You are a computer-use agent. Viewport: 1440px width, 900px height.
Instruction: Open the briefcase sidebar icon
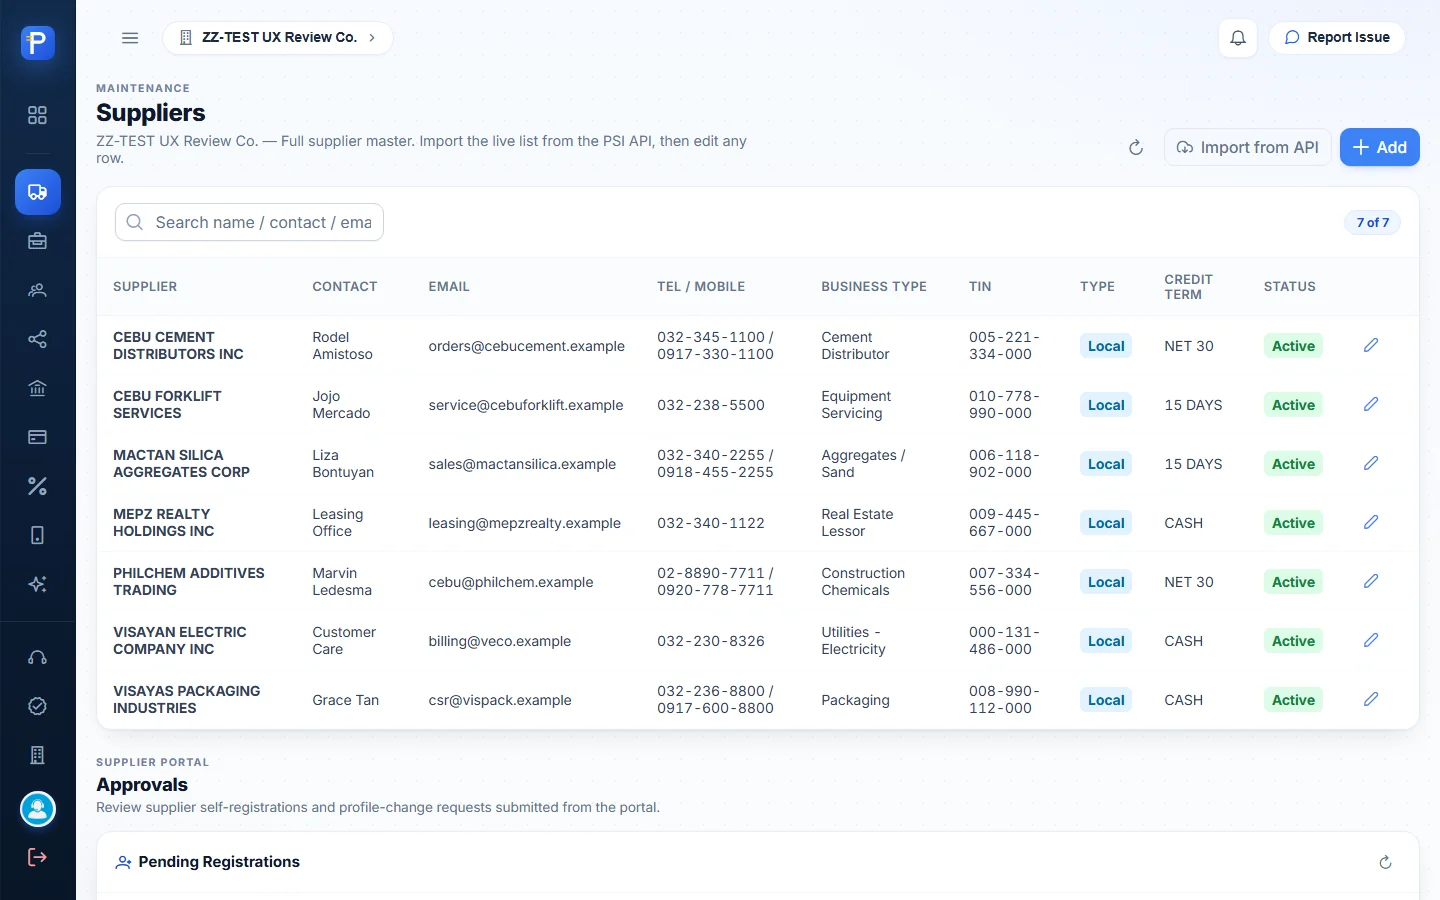[x=37, y=241]
